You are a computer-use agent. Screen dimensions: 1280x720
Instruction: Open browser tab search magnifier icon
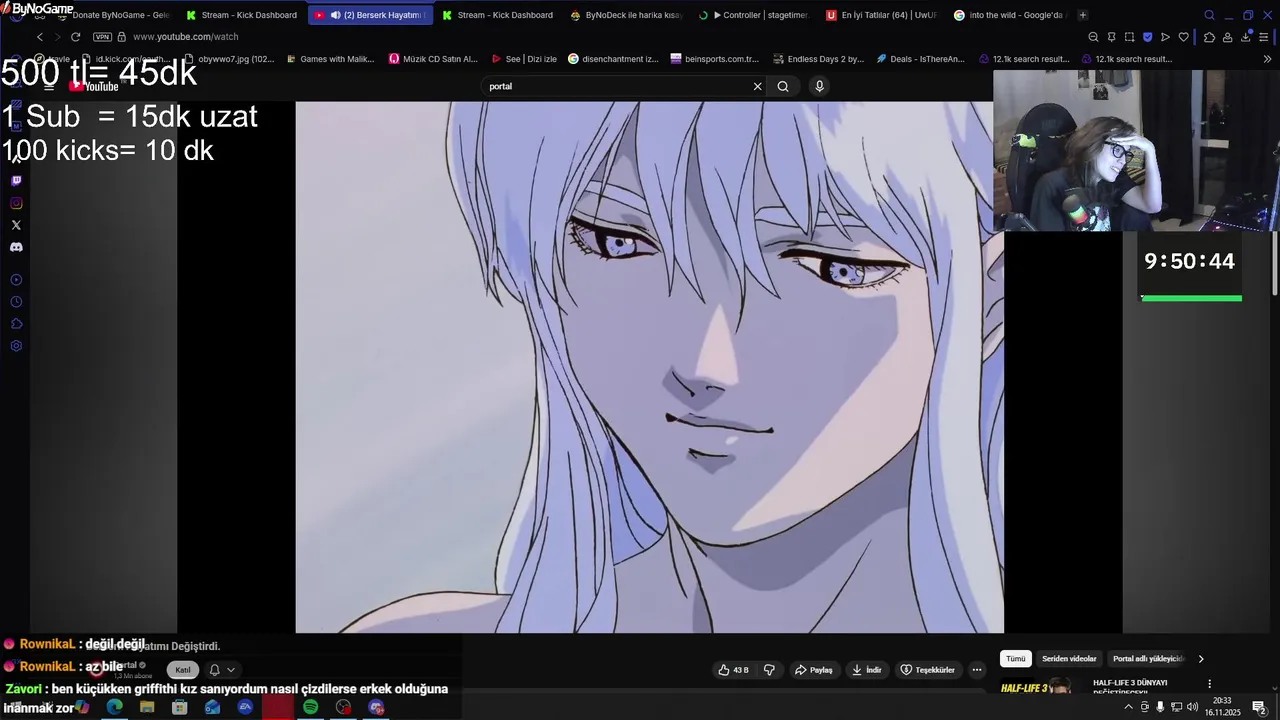1209,15
